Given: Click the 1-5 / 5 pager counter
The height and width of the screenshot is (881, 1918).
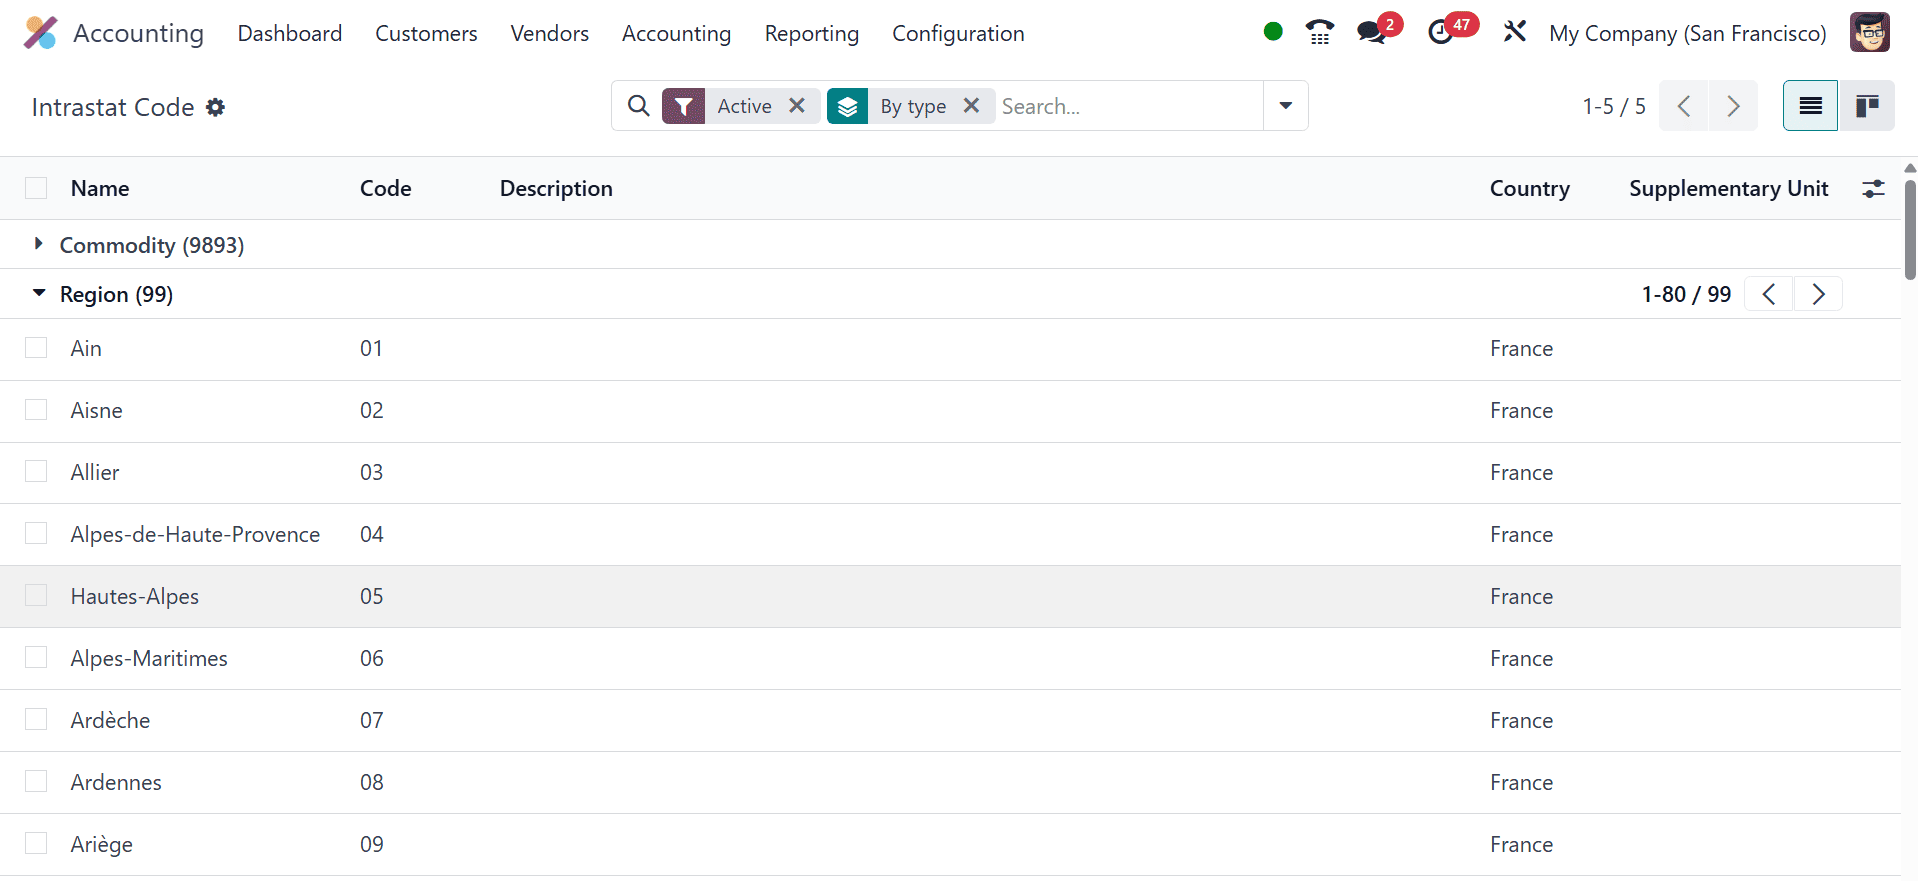Looking at the screenshot, I should [1614, 106].
